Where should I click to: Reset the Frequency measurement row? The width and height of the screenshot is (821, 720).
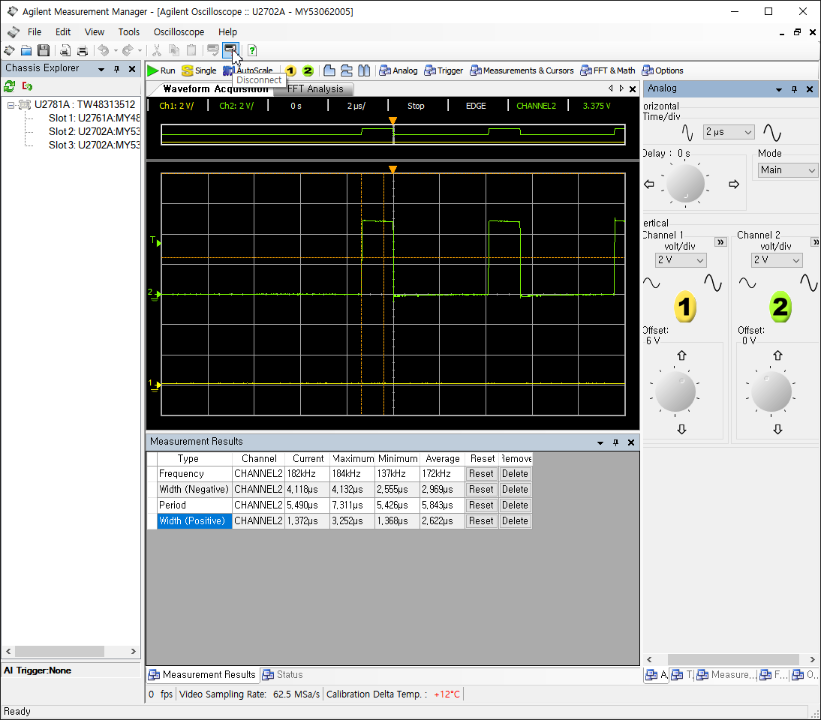pos(481,474)
